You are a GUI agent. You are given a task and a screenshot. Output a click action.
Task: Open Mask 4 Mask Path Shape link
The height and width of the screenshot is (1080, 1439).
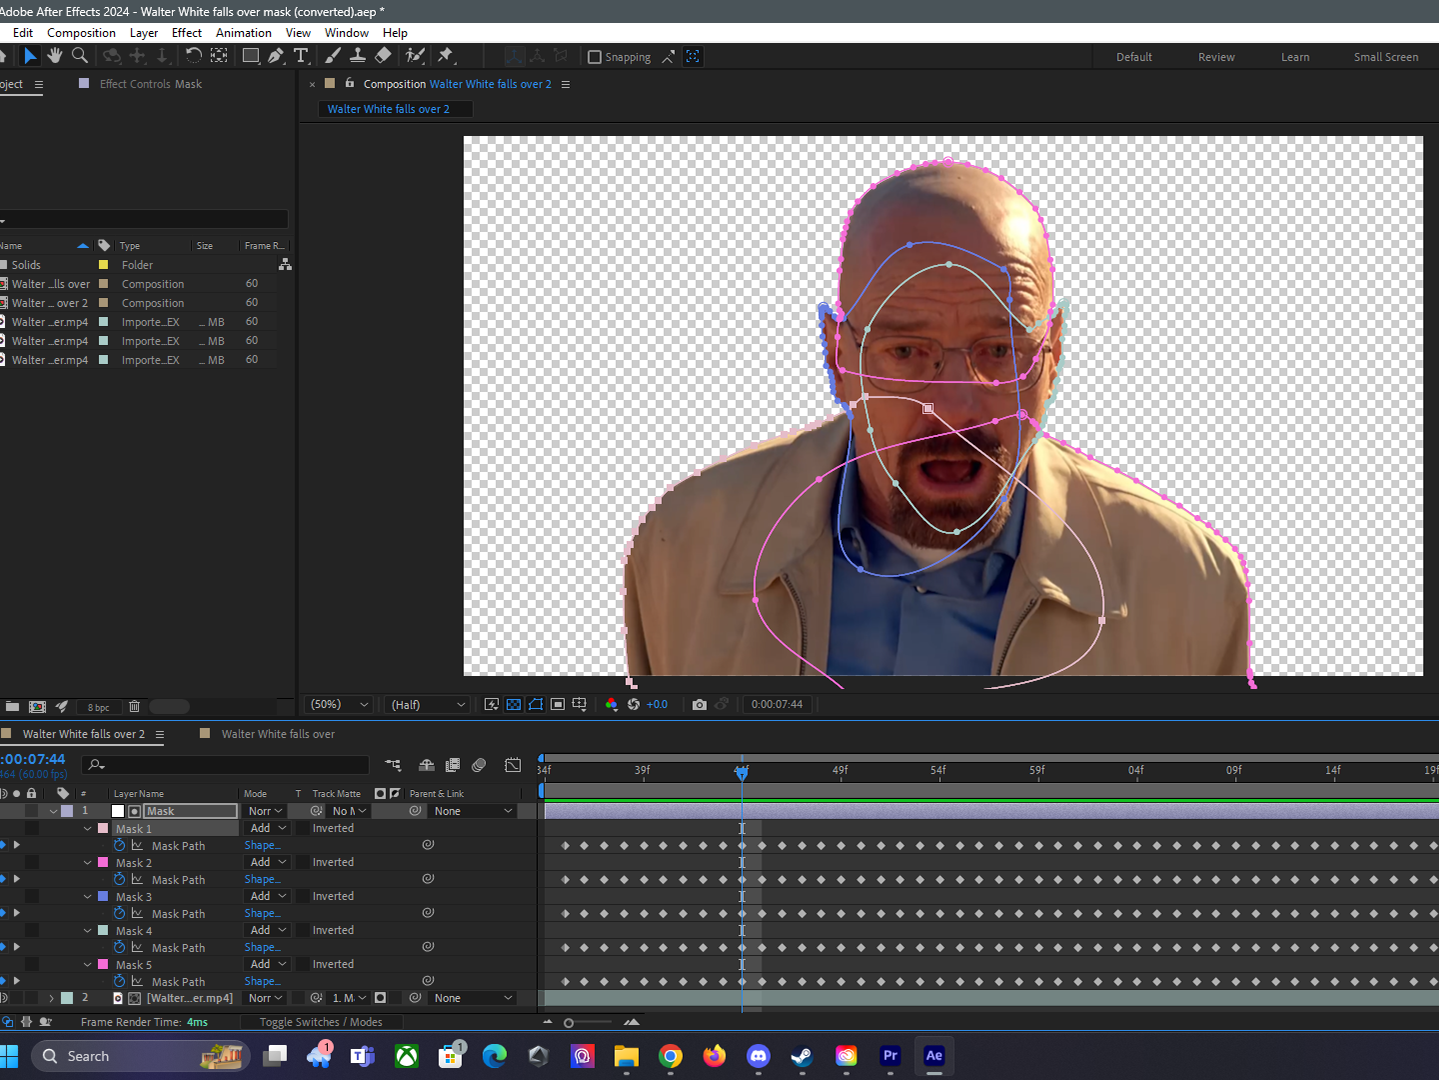(x=262, y=947)
